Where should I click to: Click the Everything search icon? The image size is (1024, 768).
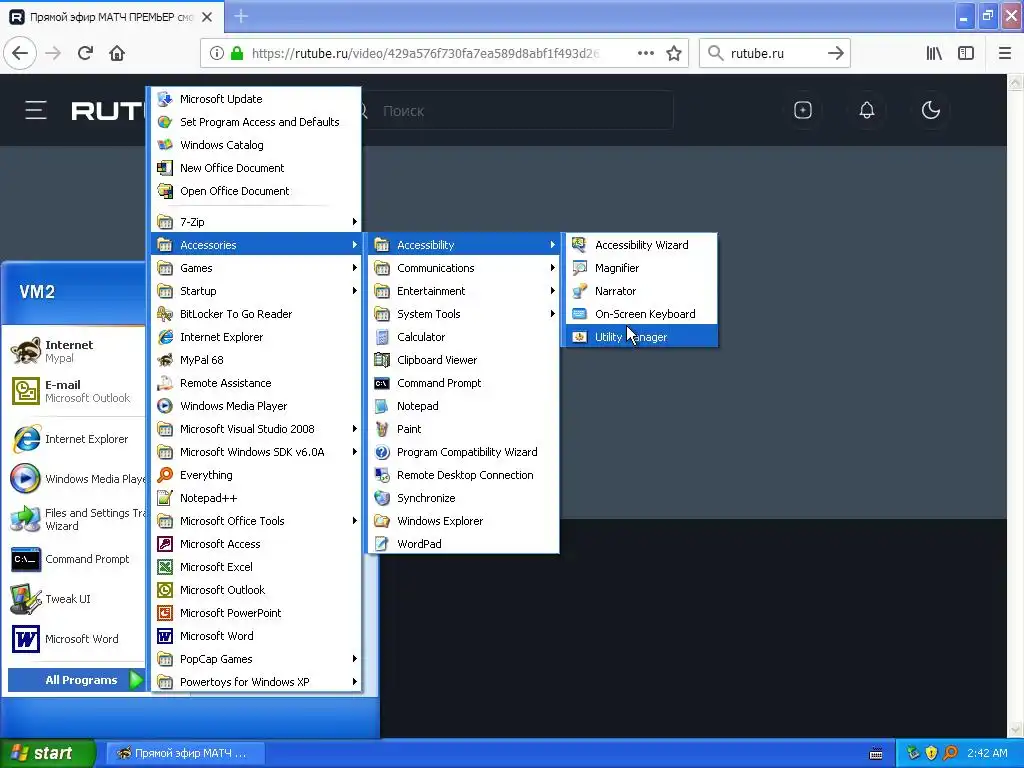[x=165, y=475]
